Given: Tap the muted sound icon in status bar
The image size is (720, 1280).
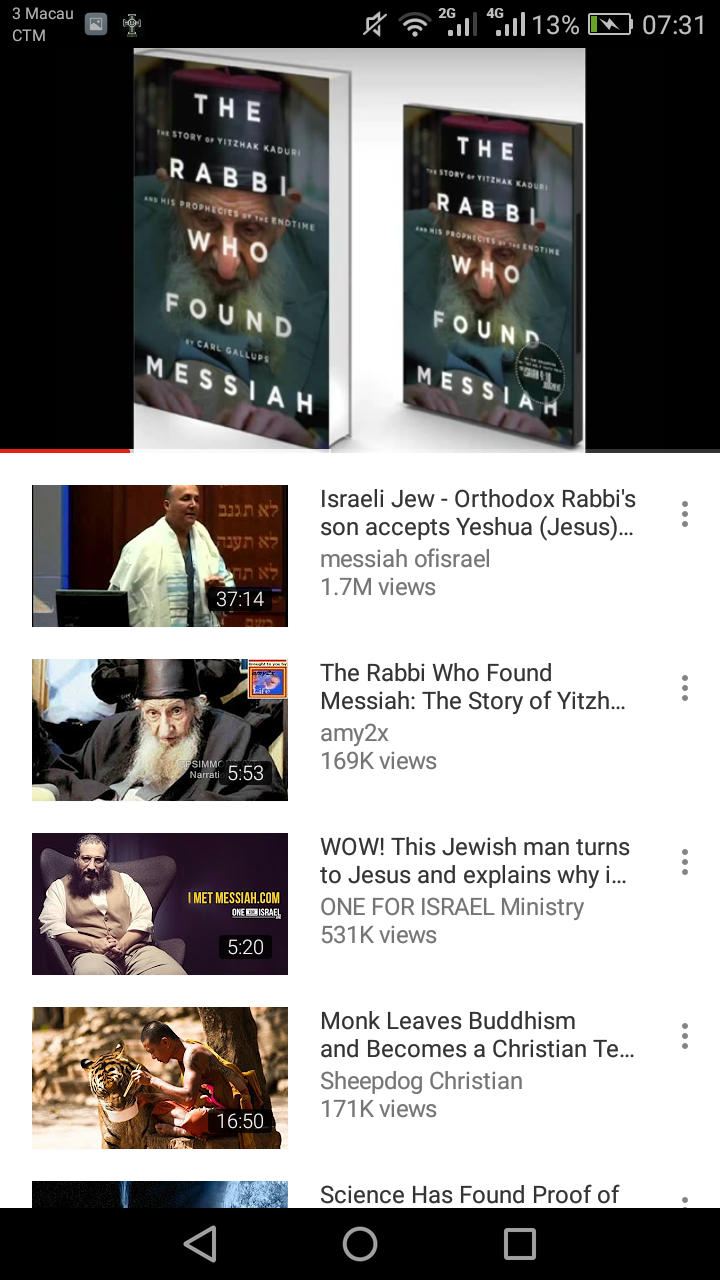Looking at the screenshot, I should [x=375, y=24].
